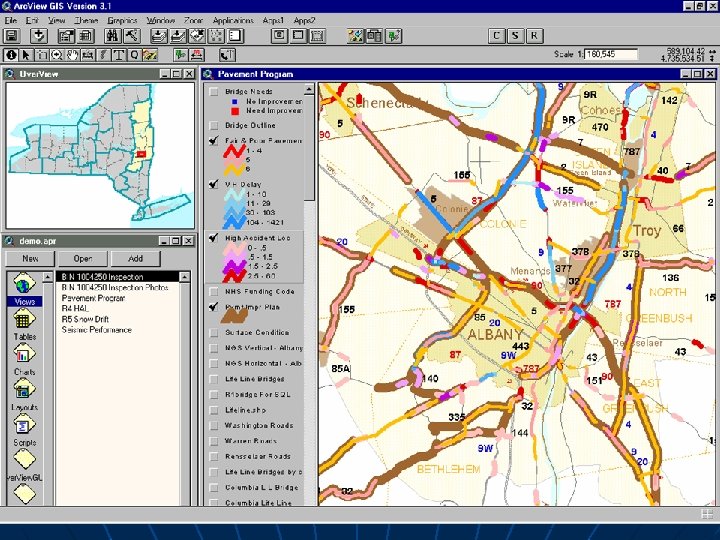Click the Add button in demo.apr
The image size is (720, 540).
(135, 258)
